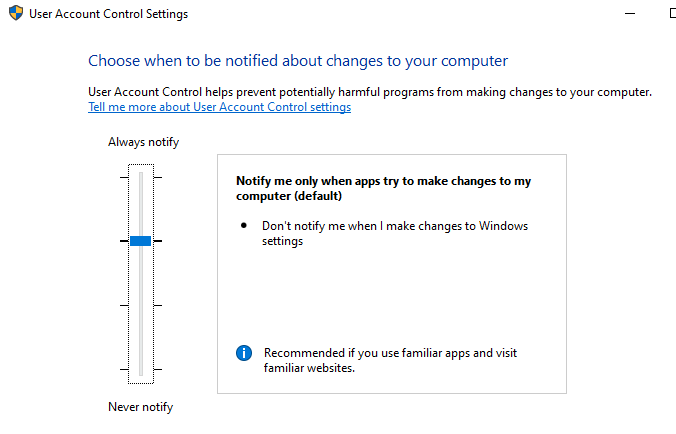Click 'User Account Control helps prevent' description text

[369, 92]
